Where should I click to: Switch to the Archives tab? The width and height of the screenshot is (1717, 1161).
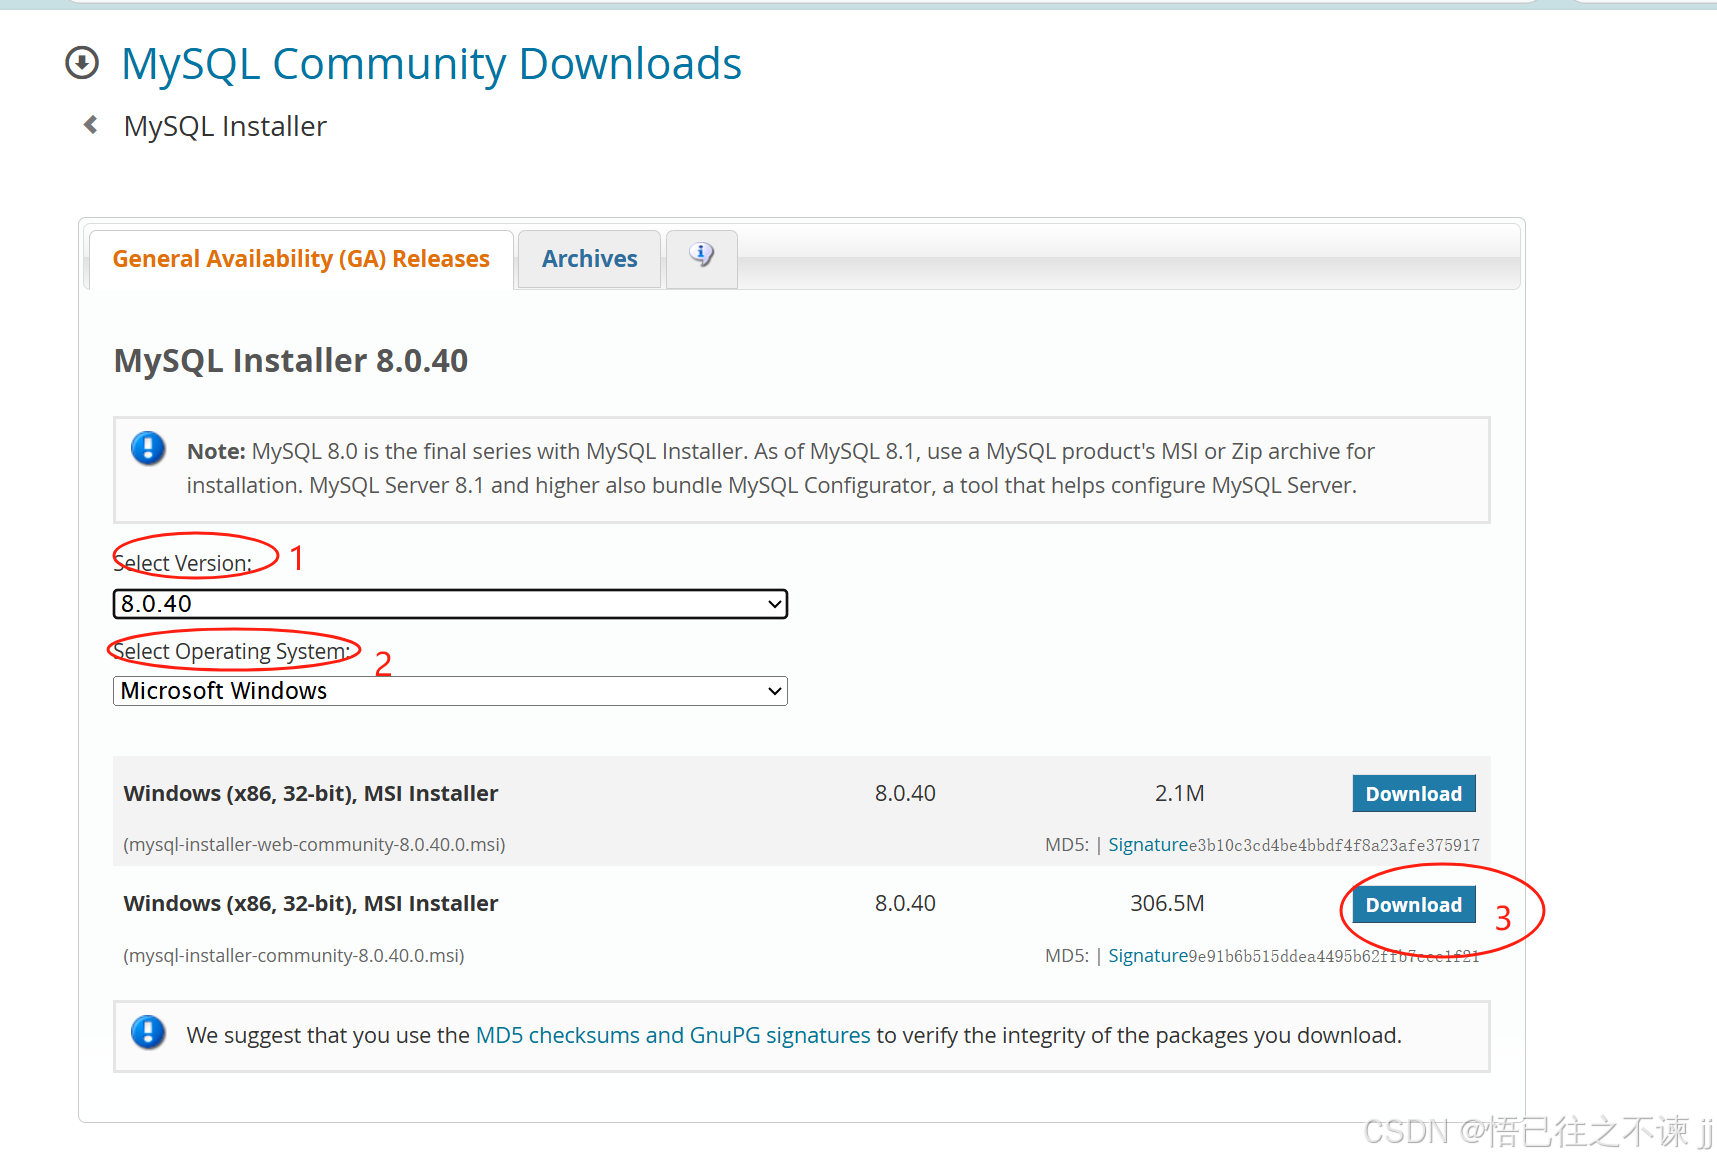(x=589, y=258)
